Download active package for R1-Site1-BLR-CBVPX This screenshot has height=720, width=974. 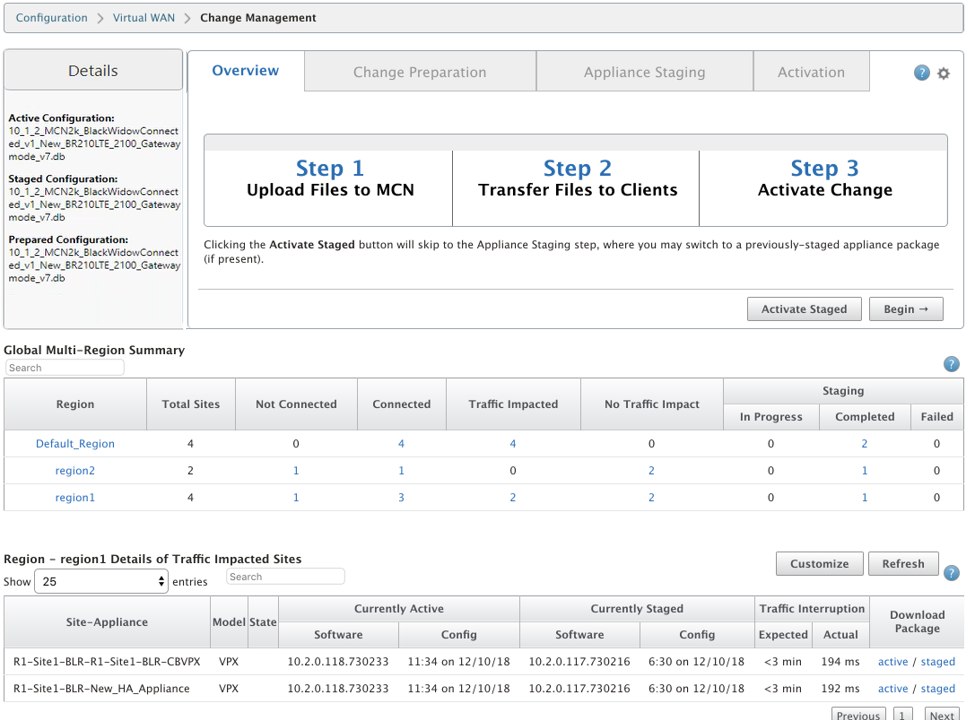pos(893,662)
